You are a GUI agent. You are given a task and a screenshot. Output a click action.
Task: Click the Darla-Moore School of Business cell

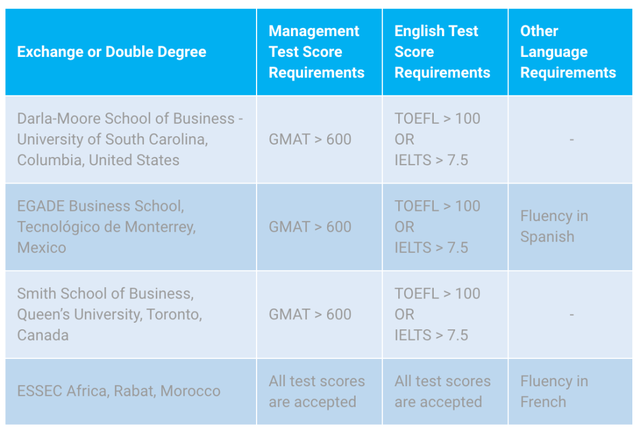tap(131, 140)
